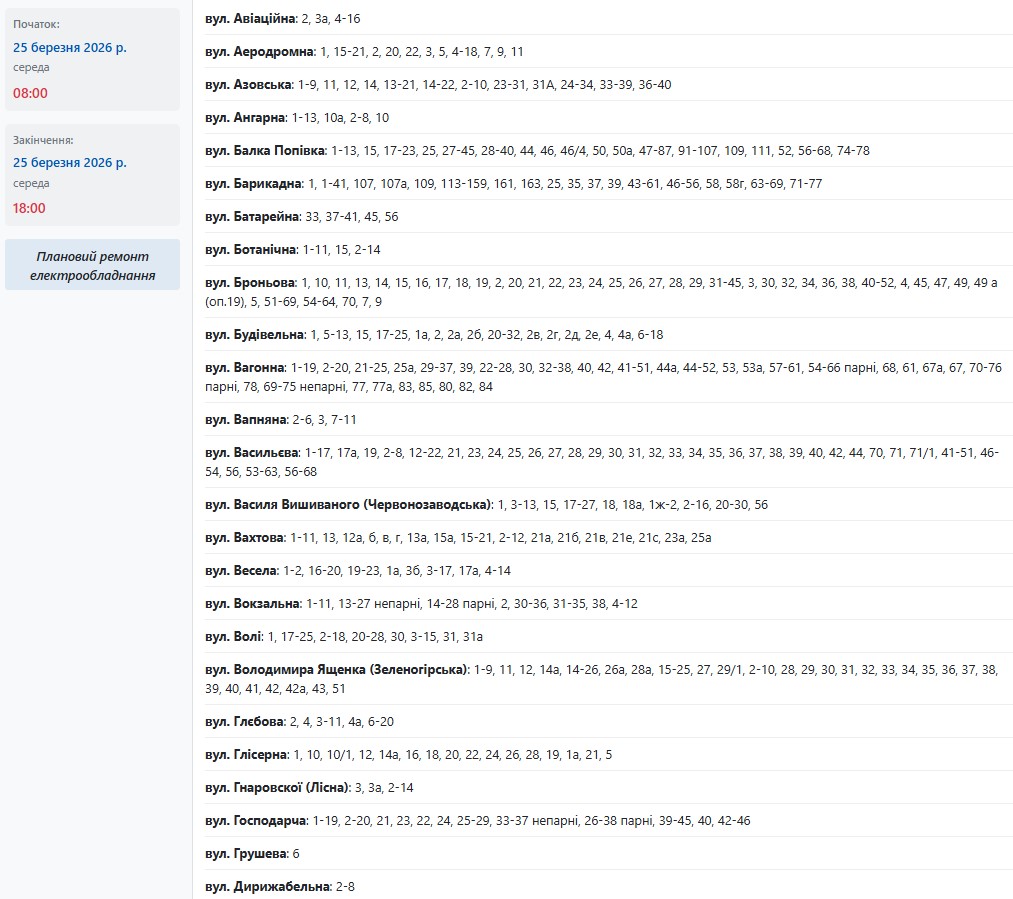1013x899 pixels.
Task: Click the вул. Ботанічна street name
Action: (251, 249)
